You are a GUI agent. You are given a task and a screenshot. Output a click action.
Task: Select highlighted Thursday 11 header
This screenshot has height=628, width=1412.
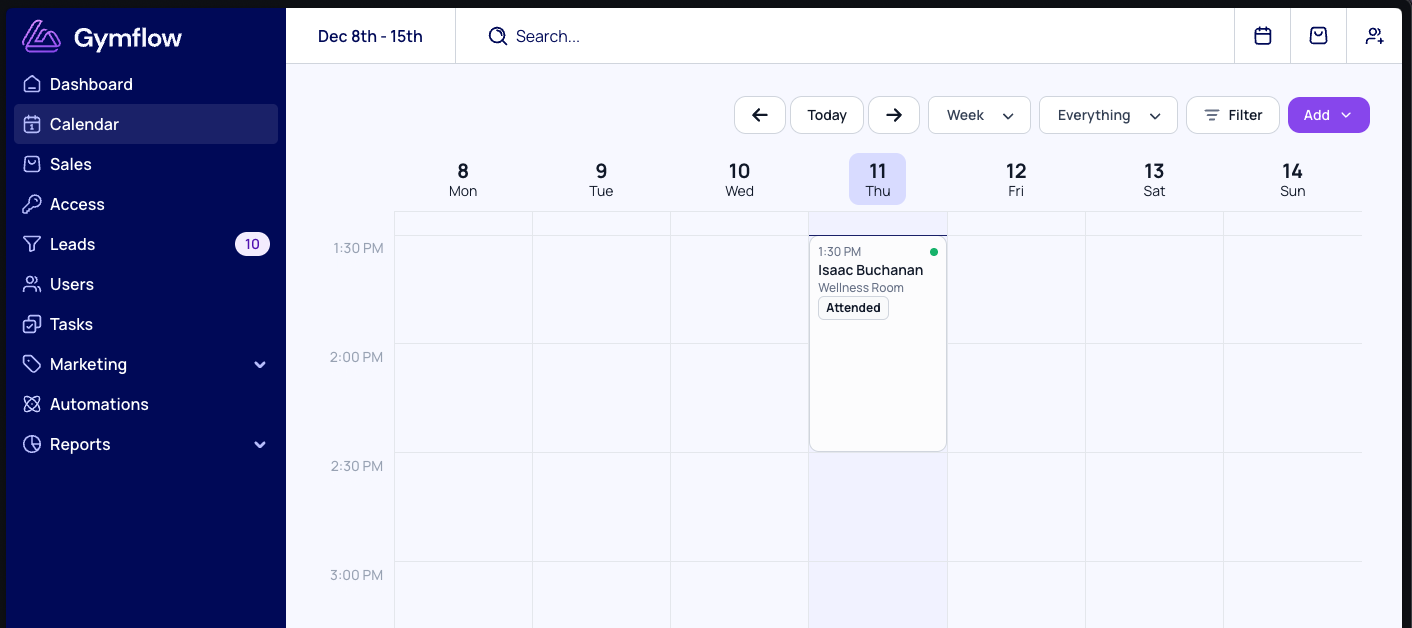(x=878, y=179)
